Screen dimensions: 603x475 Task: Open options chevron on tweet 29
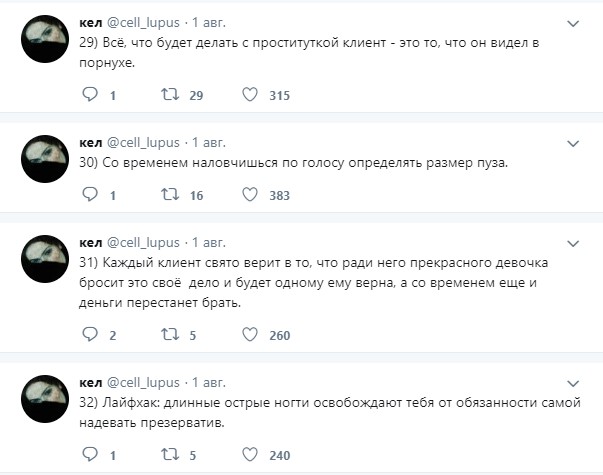pyautogui.click(x=573, y=22)
